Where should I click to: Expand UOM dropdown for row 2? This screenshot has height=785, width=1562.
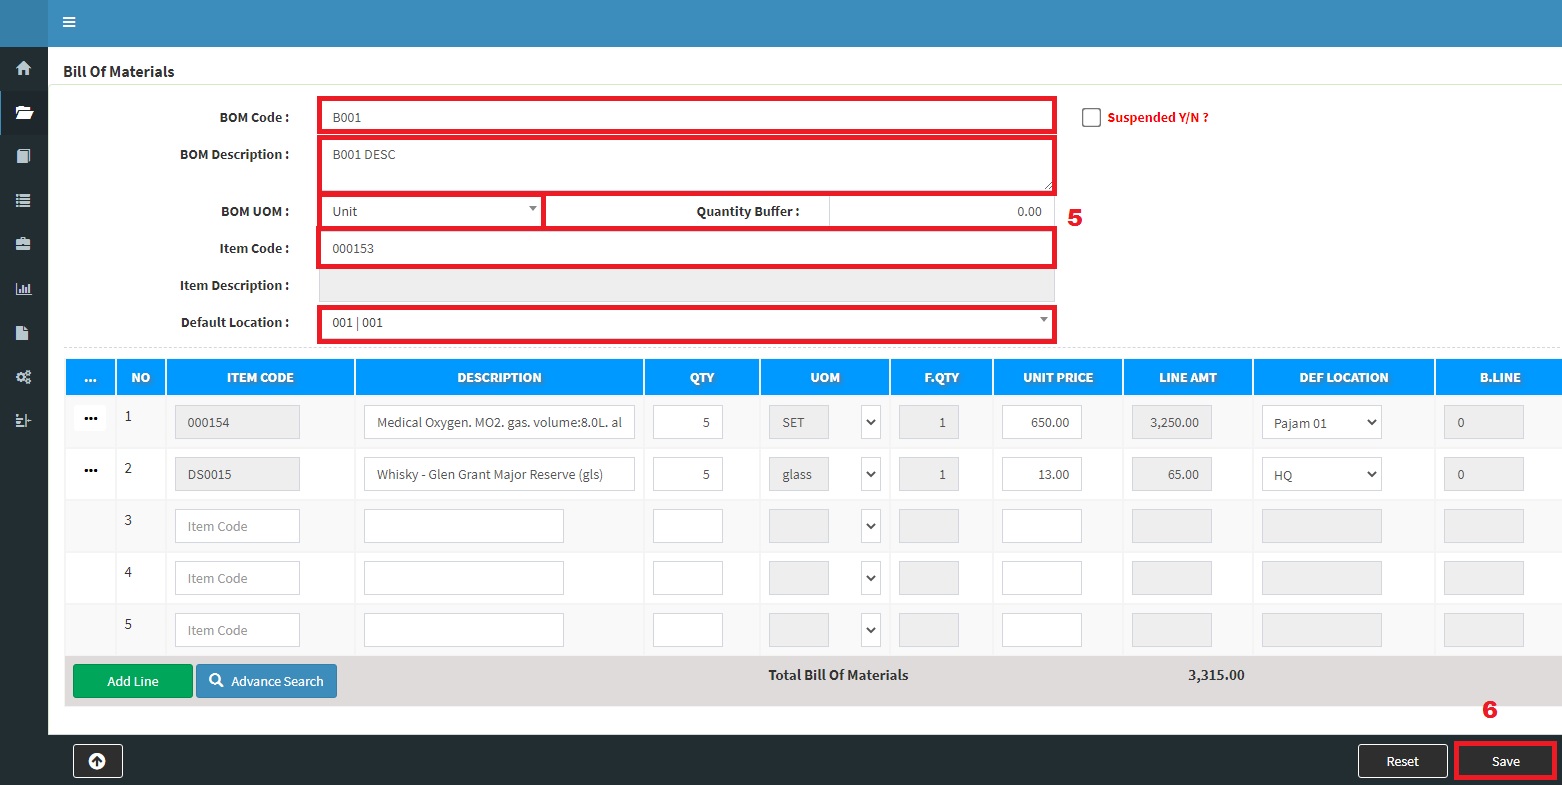(x=870, y=475)
